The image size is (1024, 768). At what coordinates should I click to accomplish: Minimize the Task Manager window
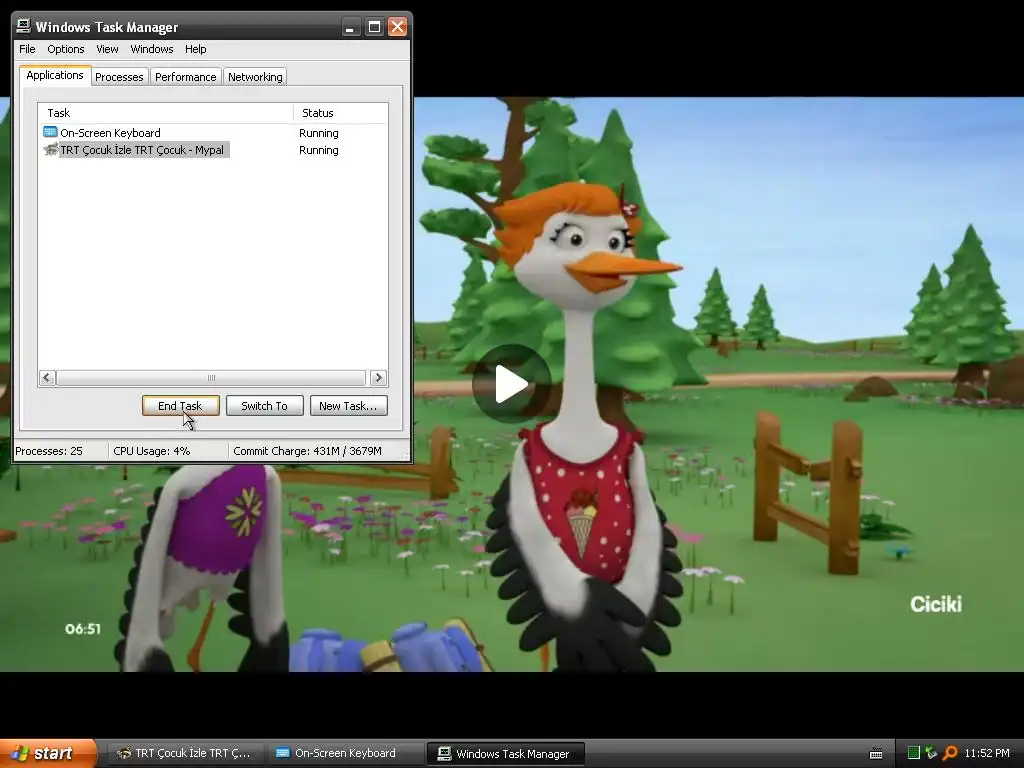click(350, 27)
